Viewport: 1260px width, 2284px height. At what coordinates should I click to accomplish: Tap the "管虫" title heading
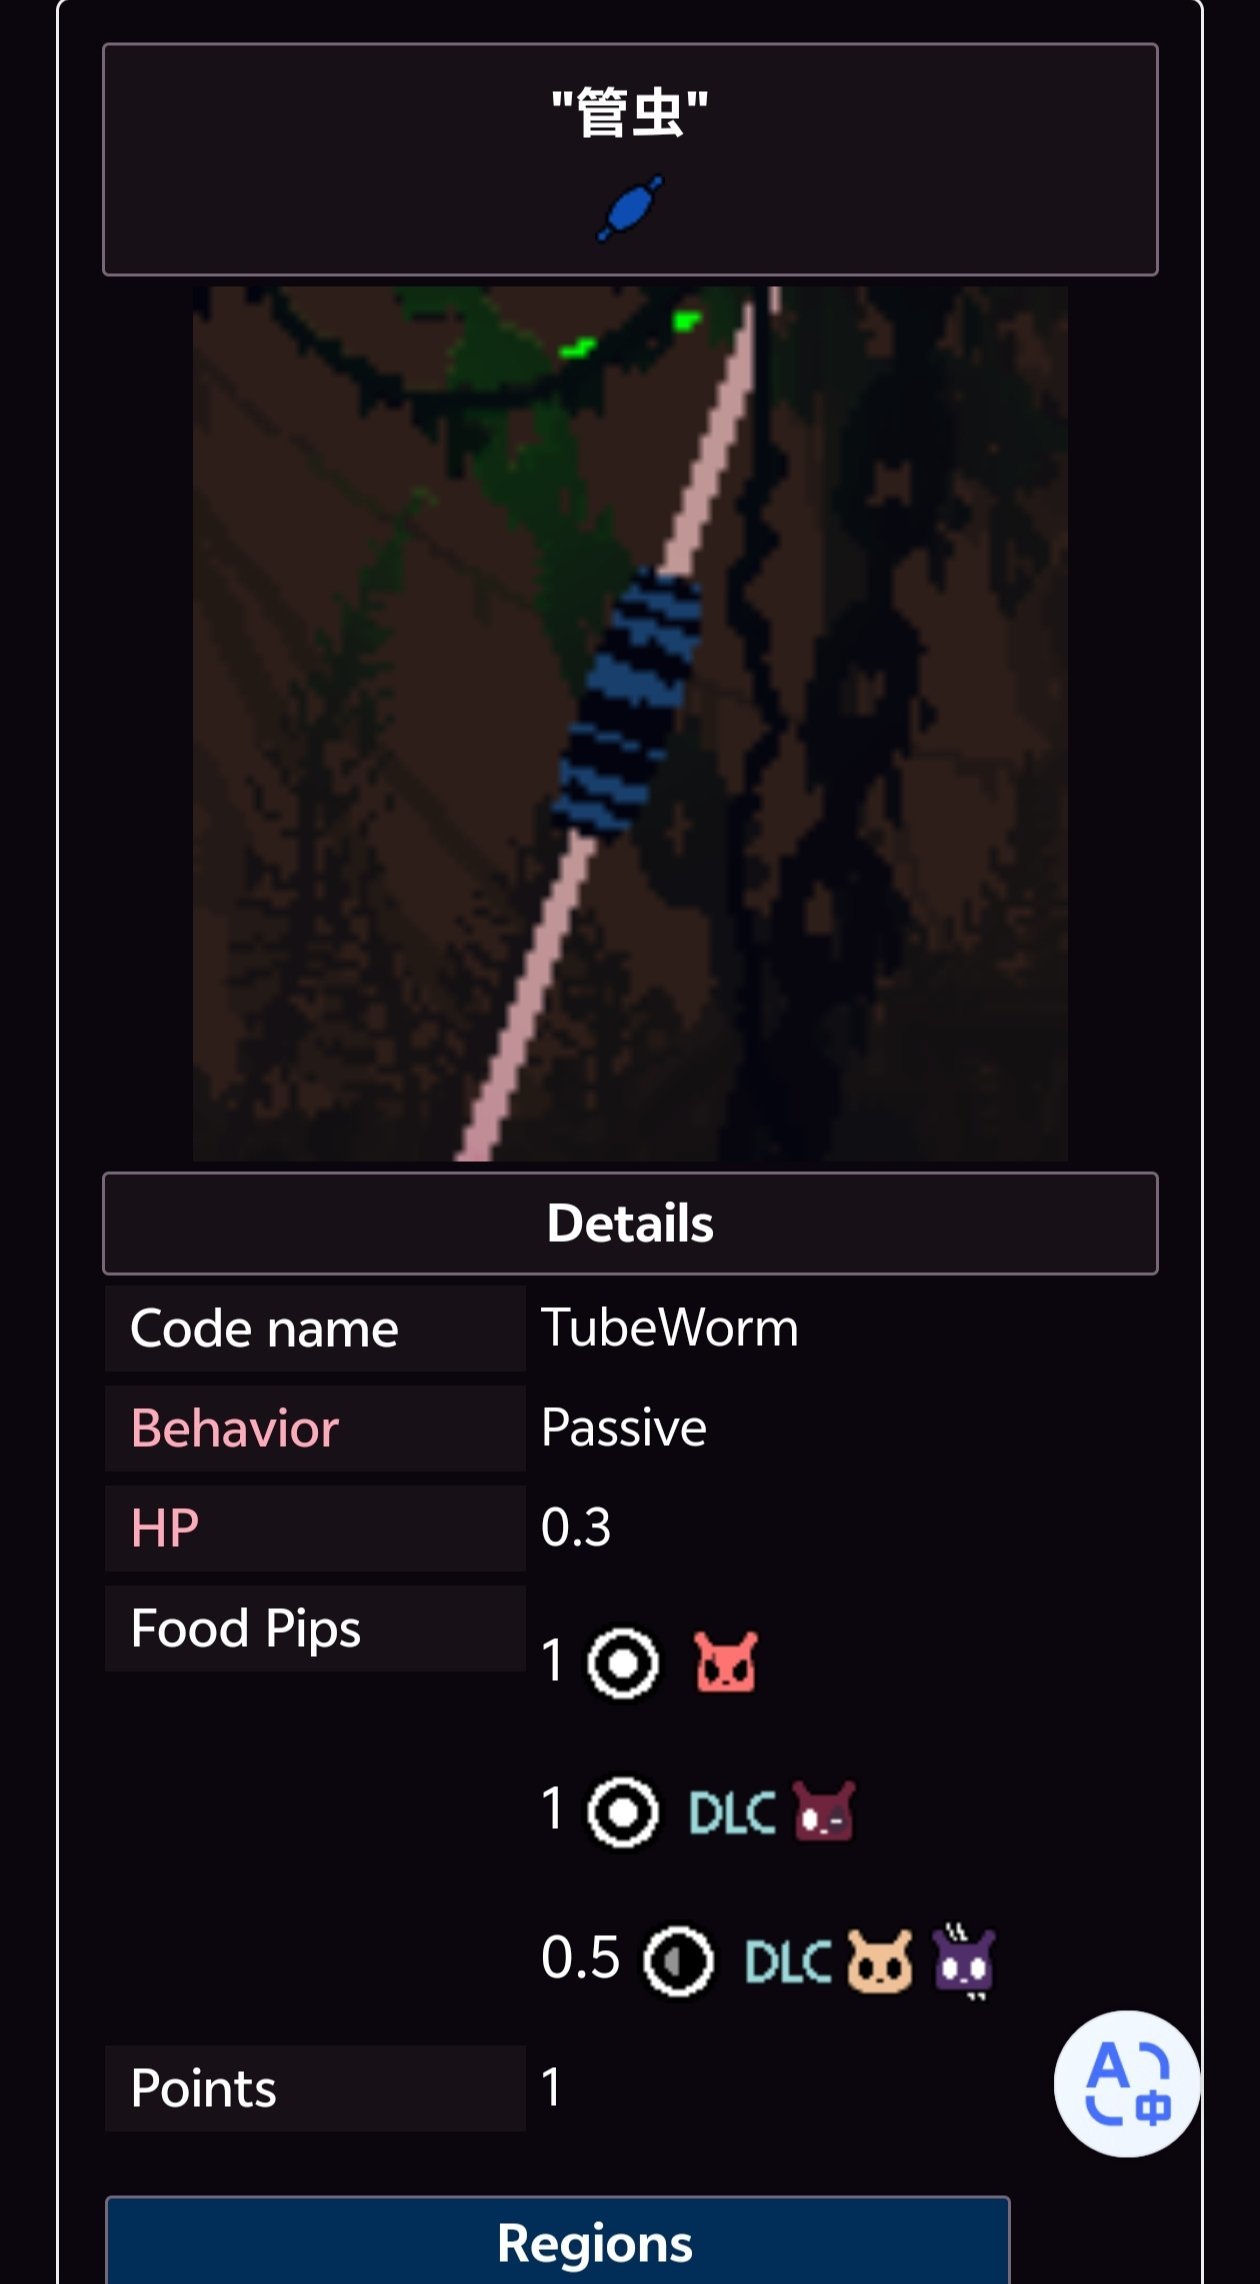point(630,112)
